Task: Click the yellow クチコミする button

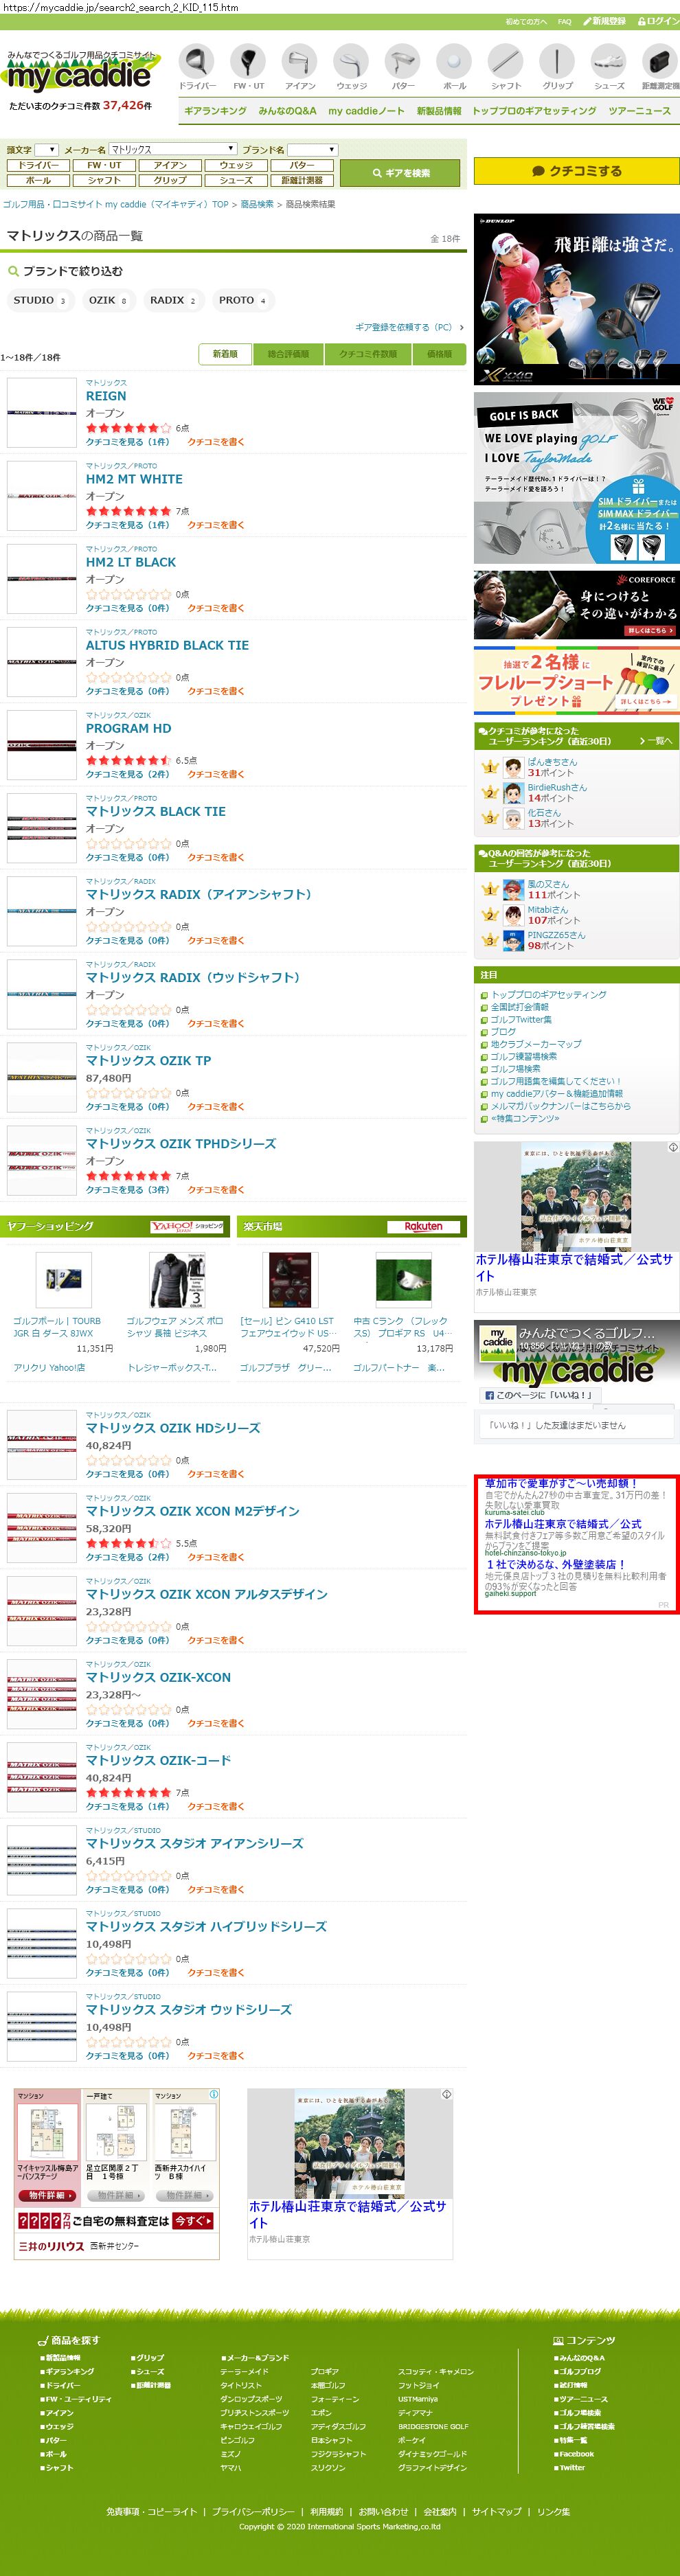Action: coord(576,171)
